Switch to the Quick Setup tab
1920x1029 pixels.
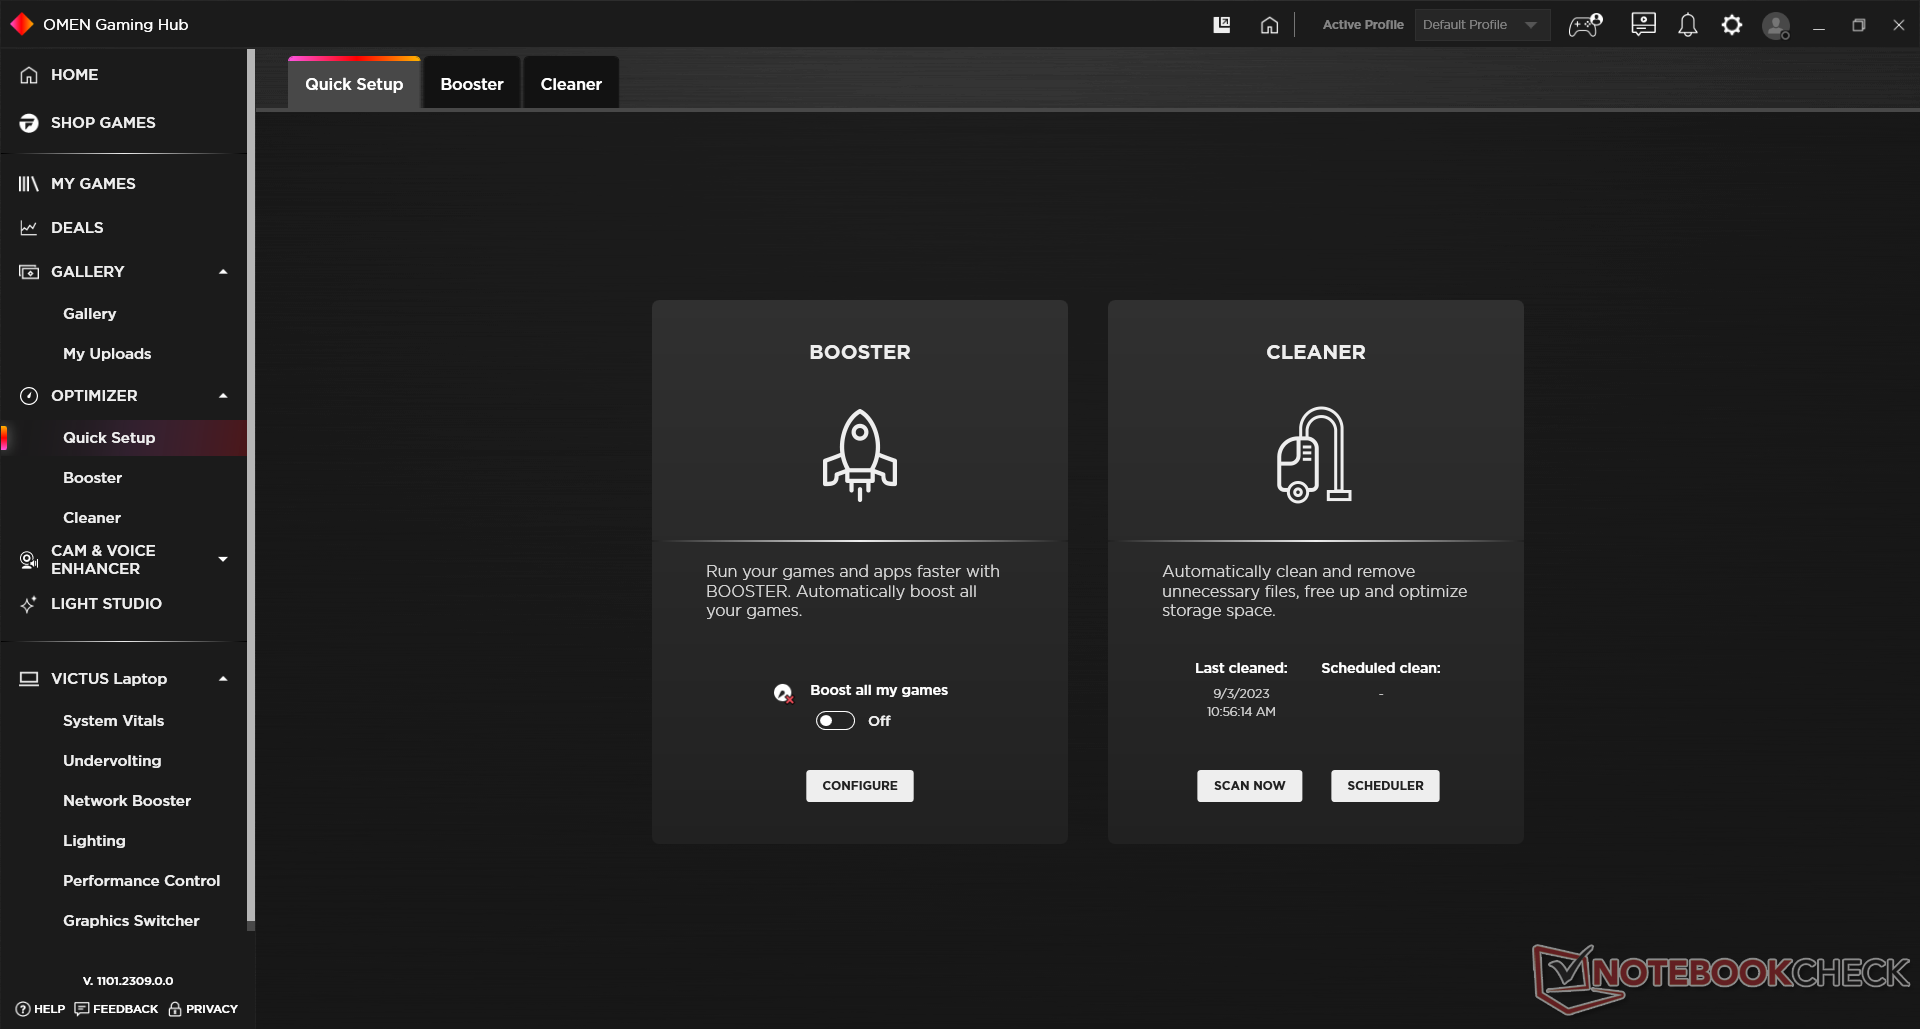click(354, 84)
